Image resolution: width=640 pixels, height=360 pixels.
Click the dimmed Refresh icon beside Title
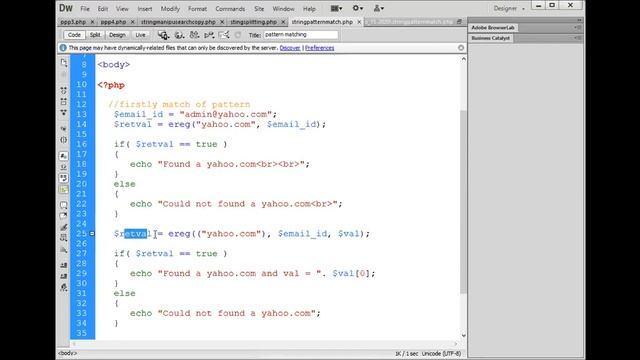pyautogui.click(x=238, y=35)
